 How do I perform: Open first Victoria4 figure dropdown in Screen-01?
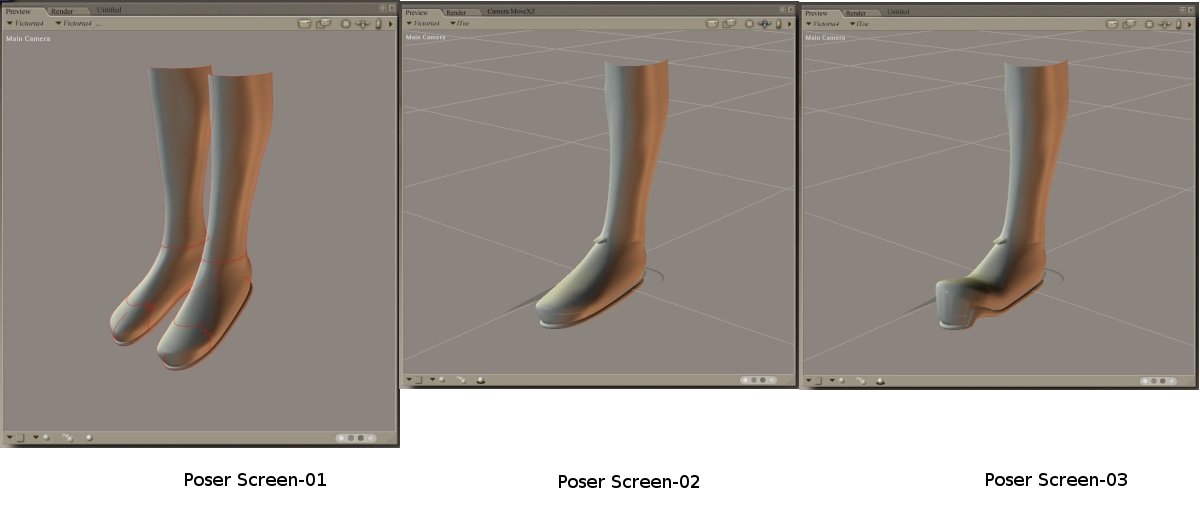click(x=25, y=22)
